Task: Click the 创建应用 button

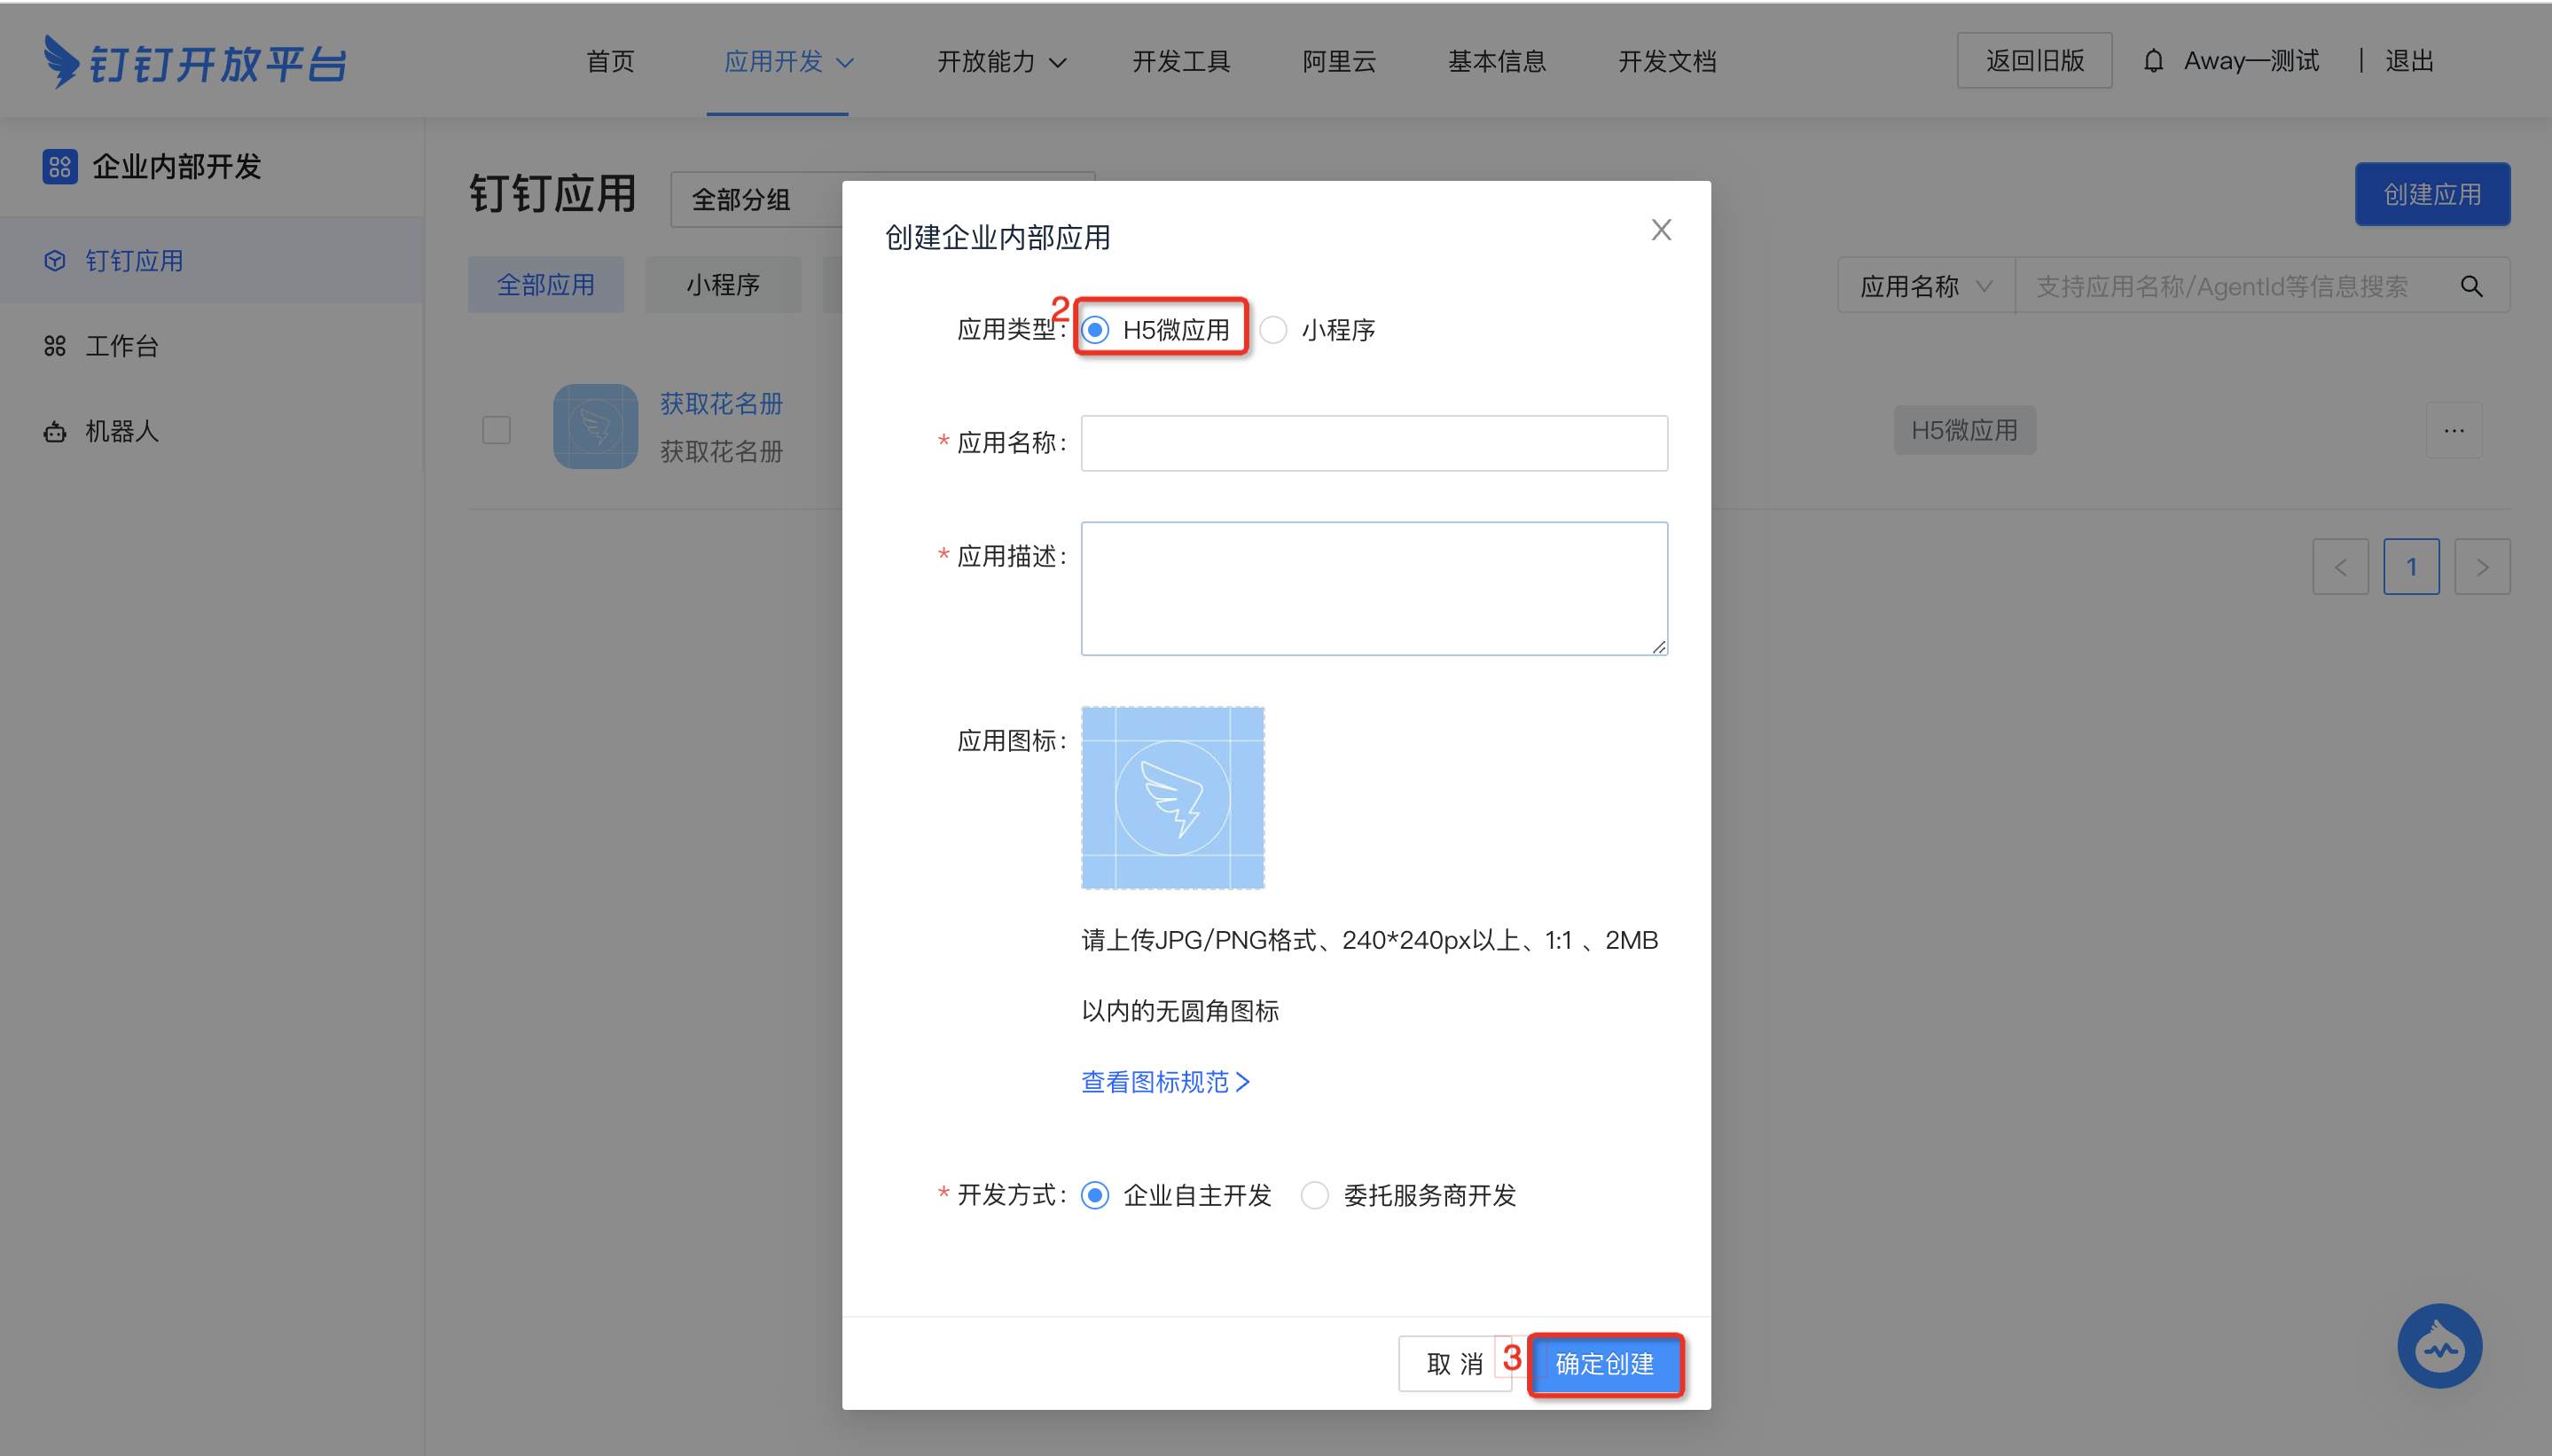Action: (x=2432, y=194)
